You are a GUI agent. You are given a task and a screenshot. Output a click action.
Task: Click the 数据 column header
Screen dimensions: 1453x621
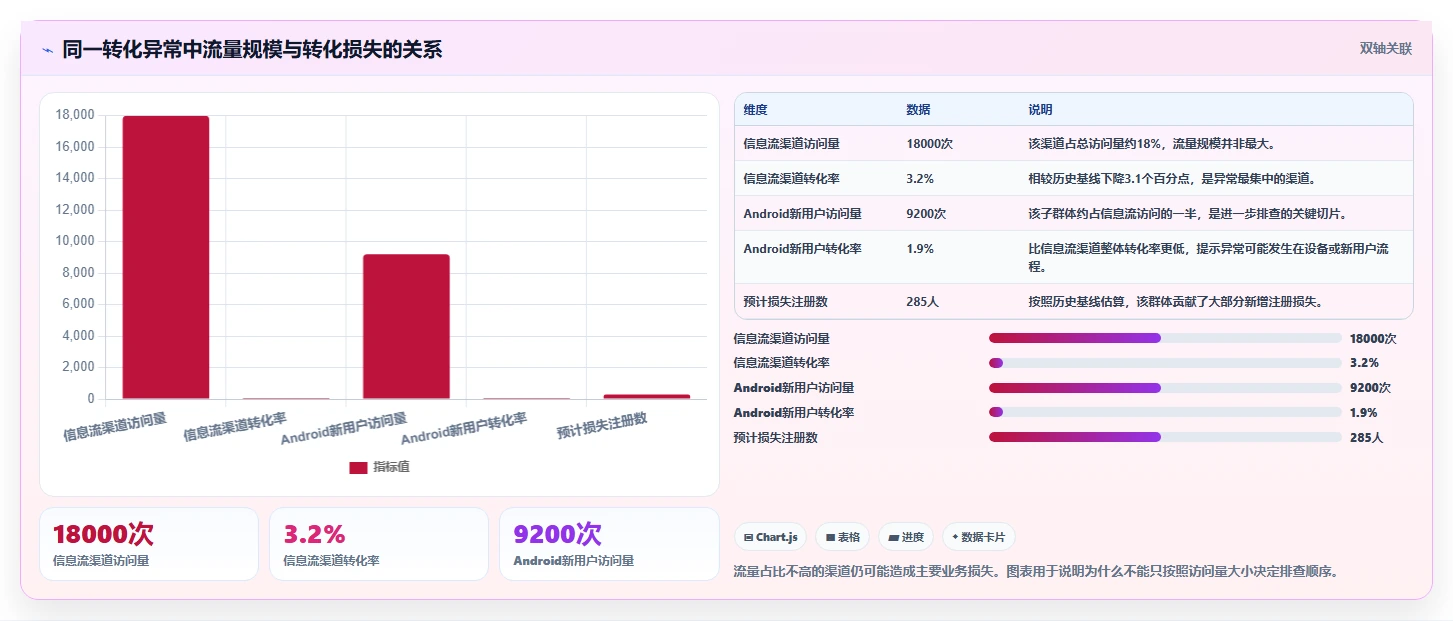[x=918, y=109]
